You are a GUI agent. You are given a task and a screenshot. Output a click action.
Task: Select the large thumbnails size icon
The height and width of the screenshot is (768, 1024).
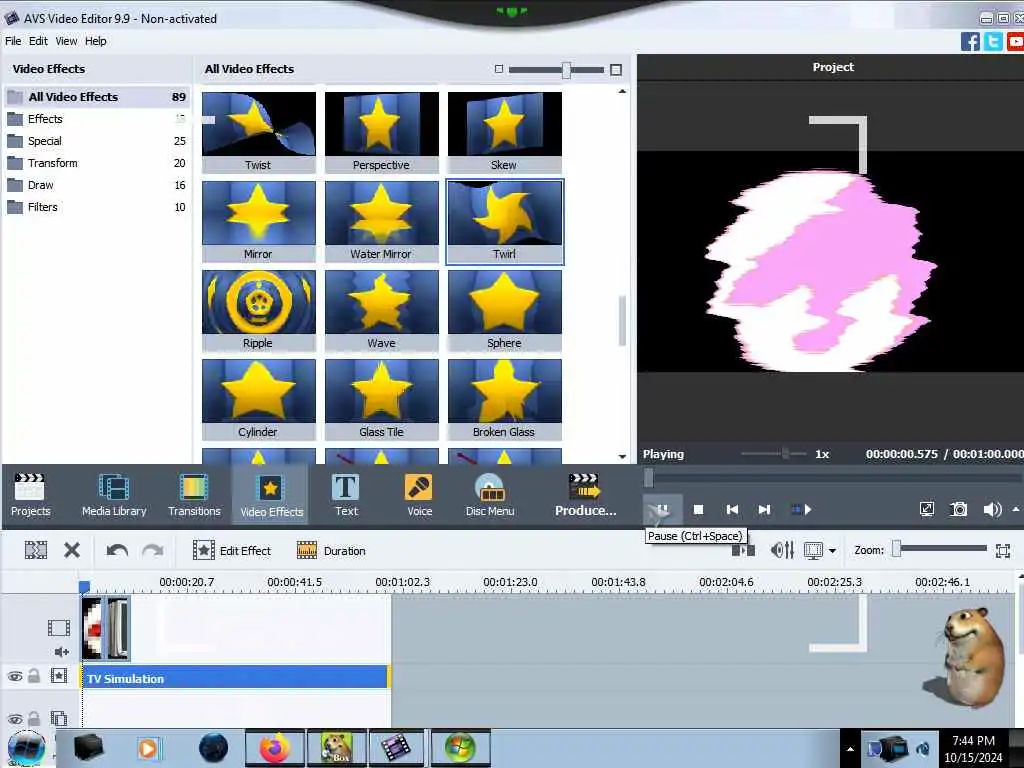click(615, 69)
